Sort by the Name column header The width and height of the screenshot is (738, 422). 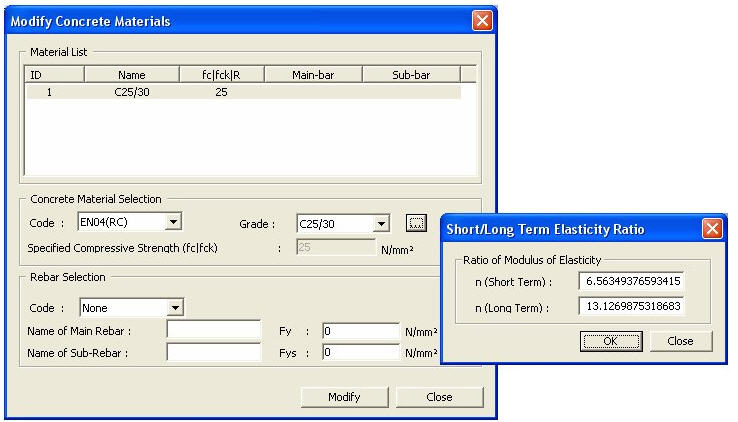point(132,74)
